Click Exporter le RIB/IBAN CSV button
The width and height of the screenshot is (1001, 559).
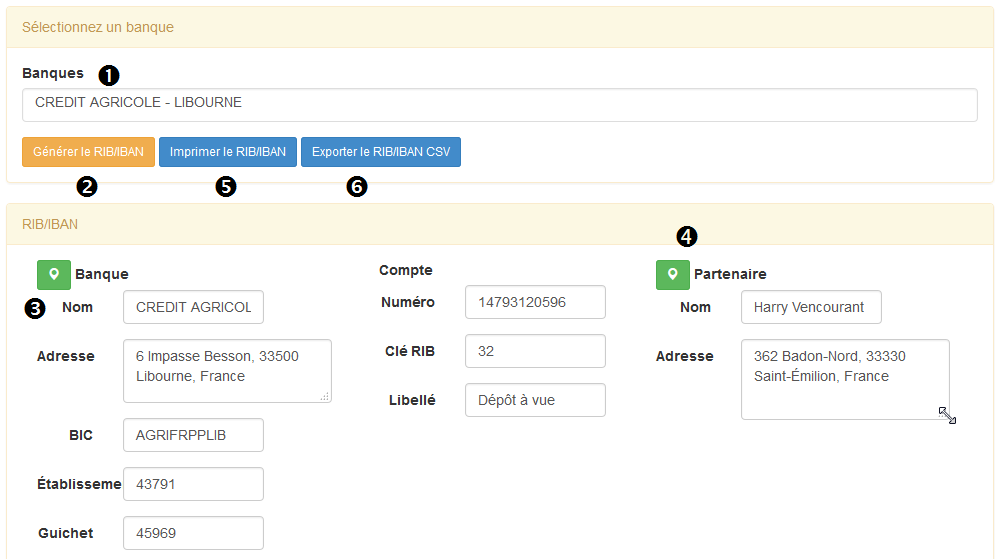[380, 152]
